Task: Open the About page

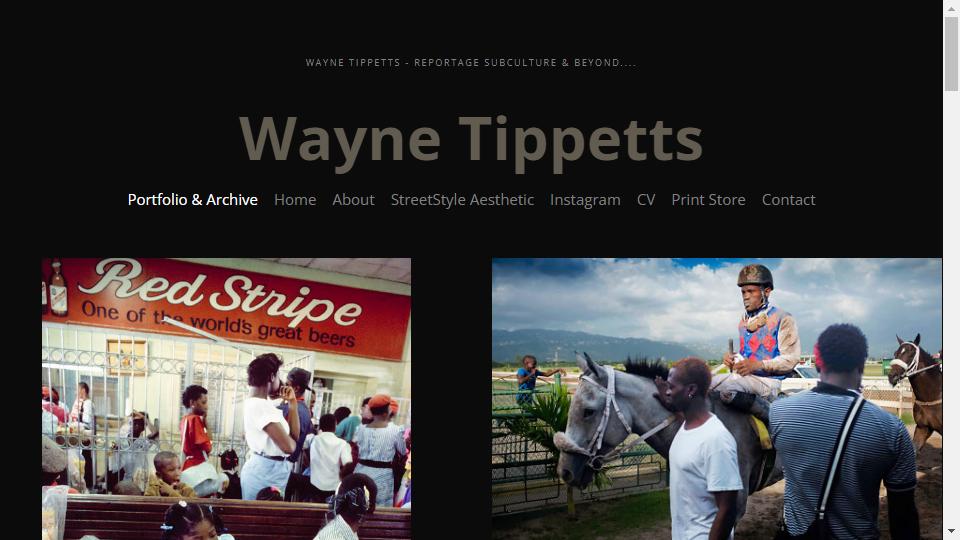Action: 353,200
